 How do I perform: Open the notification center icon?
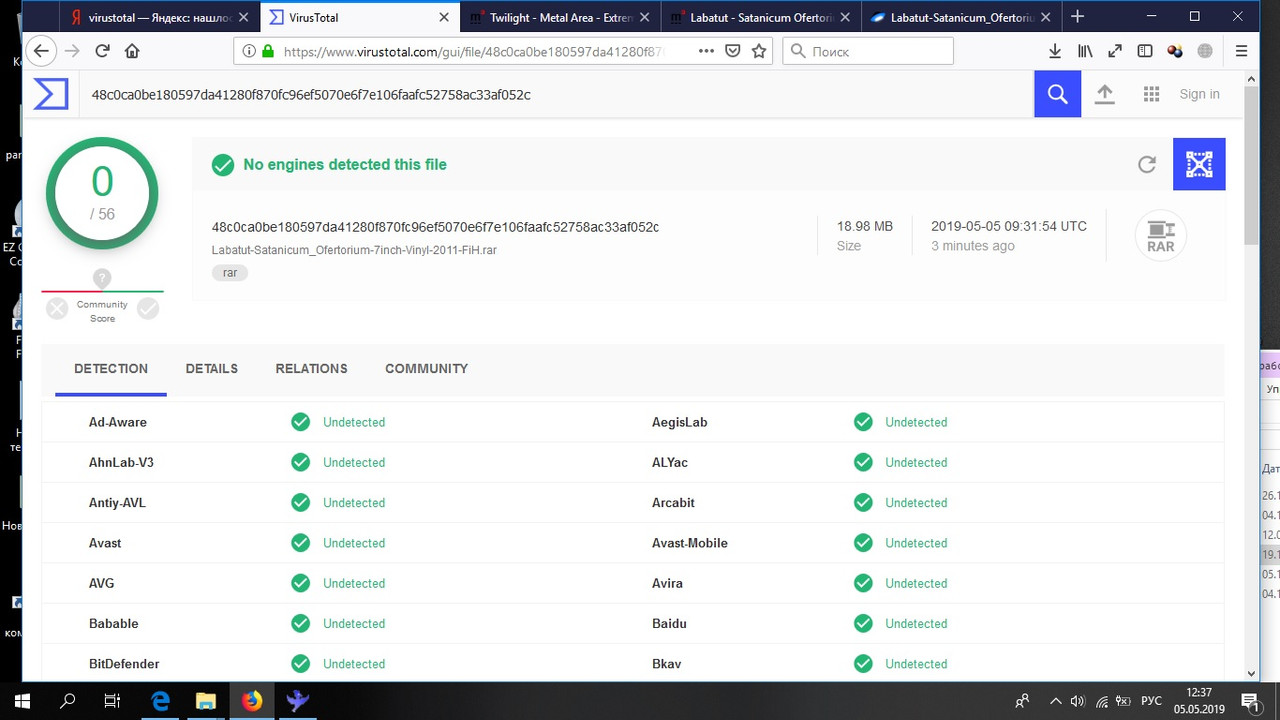(x=1249, y=701)
